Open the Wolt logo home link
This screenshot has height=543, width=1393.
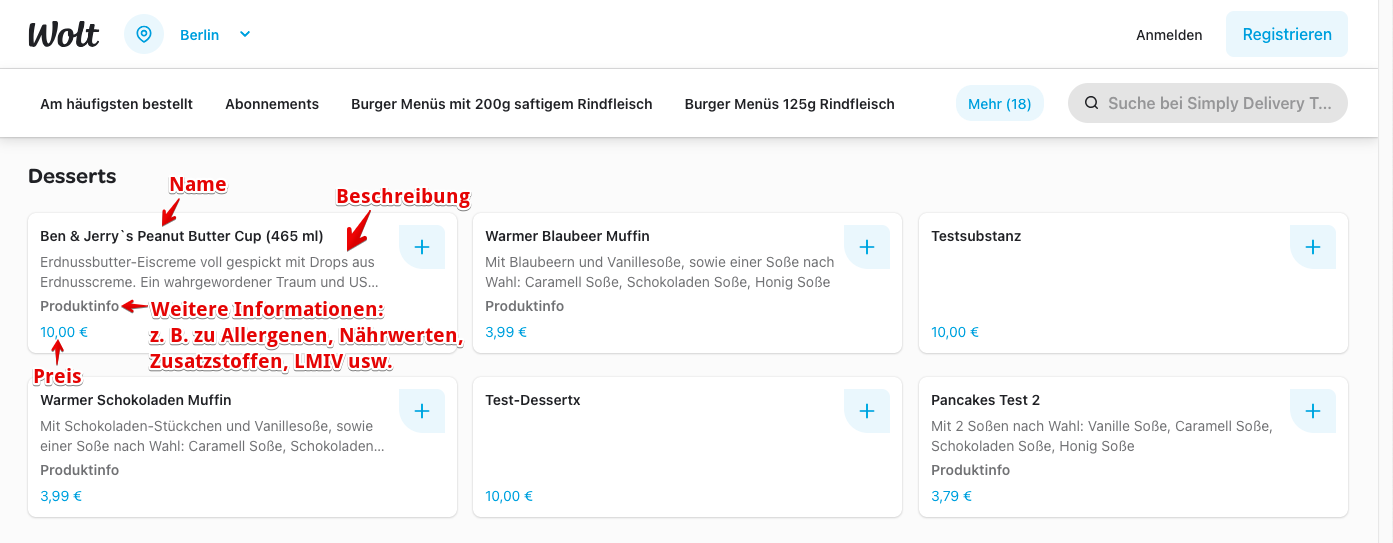coord(64,34)
